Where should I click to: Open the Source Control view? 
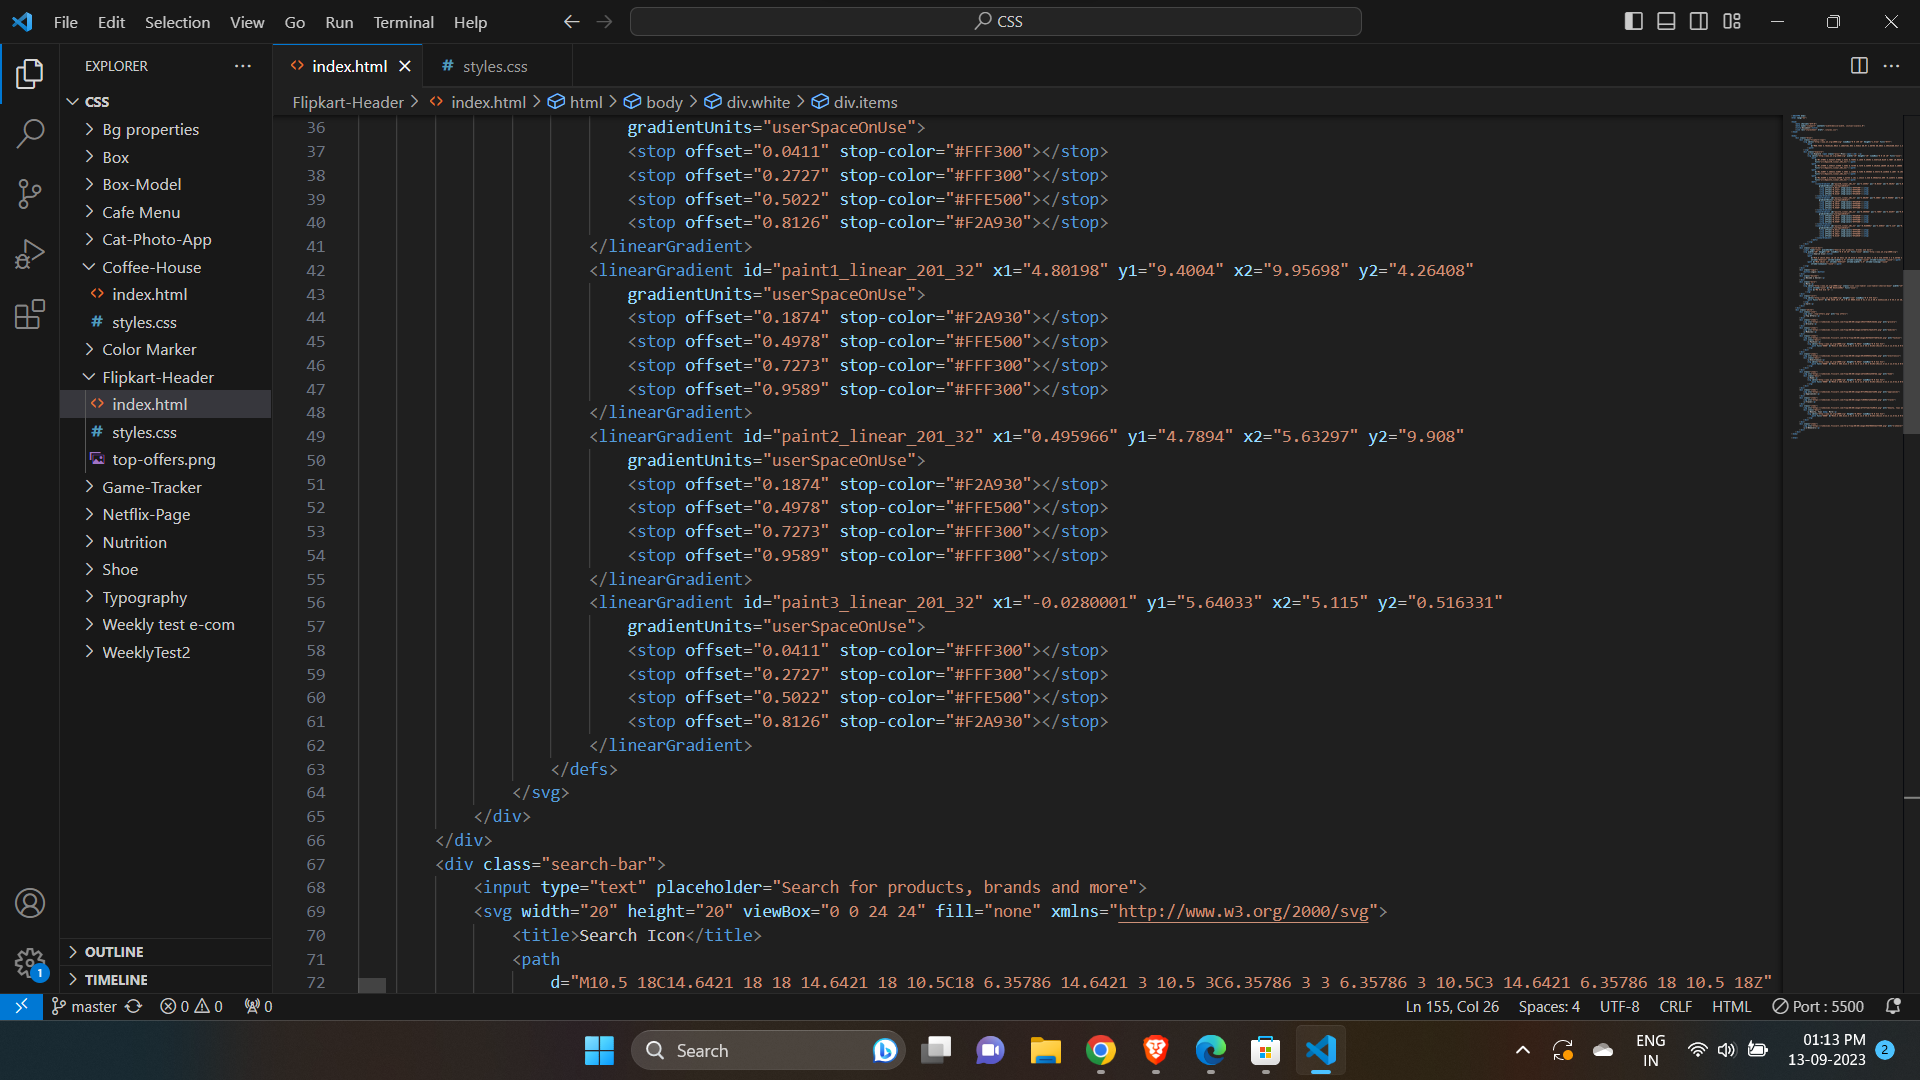coord(30,193)
